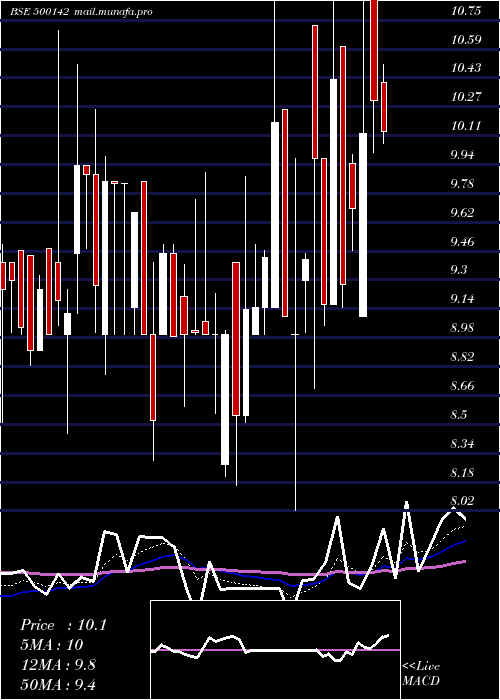The image size is (500, 700).
Task: Click the 10.59 price axis label
Action: pyautogui.click(x=466, y=40)
